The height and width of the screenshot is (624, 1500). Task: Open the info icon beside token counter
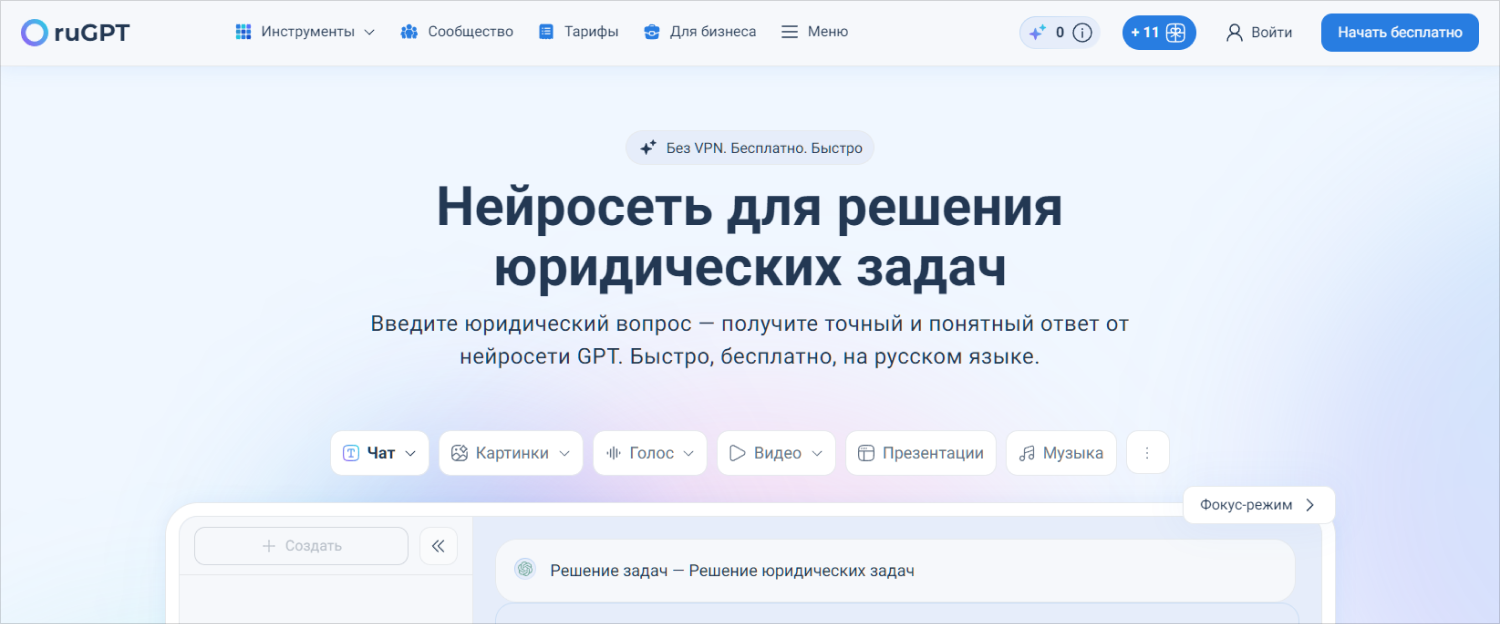pos(1082,33)
